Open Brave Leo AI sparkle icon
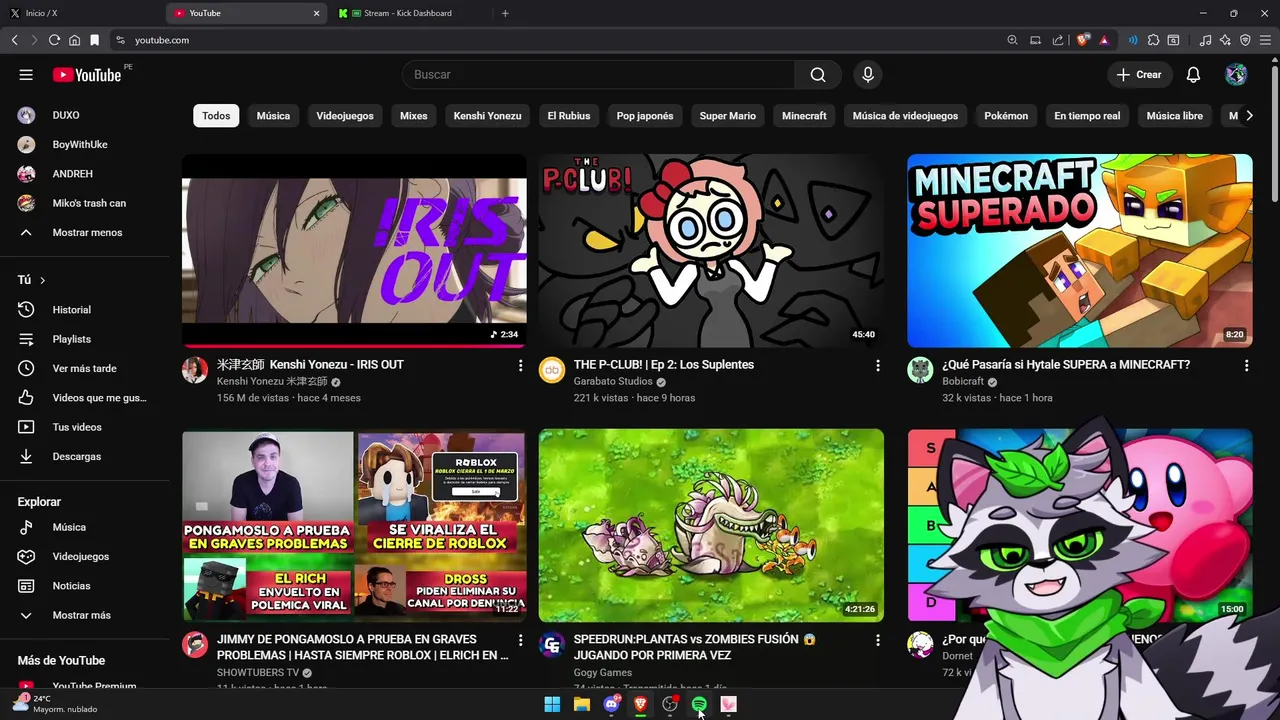The width and height of the screenshot is (1280, 720). tap(1225, 40)
